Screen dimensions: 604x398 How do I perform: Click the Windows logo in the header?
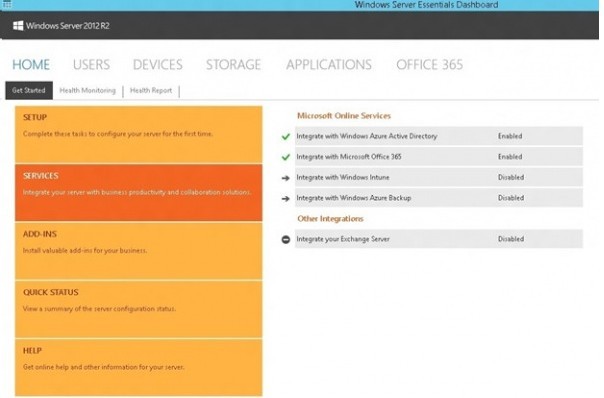18,26
